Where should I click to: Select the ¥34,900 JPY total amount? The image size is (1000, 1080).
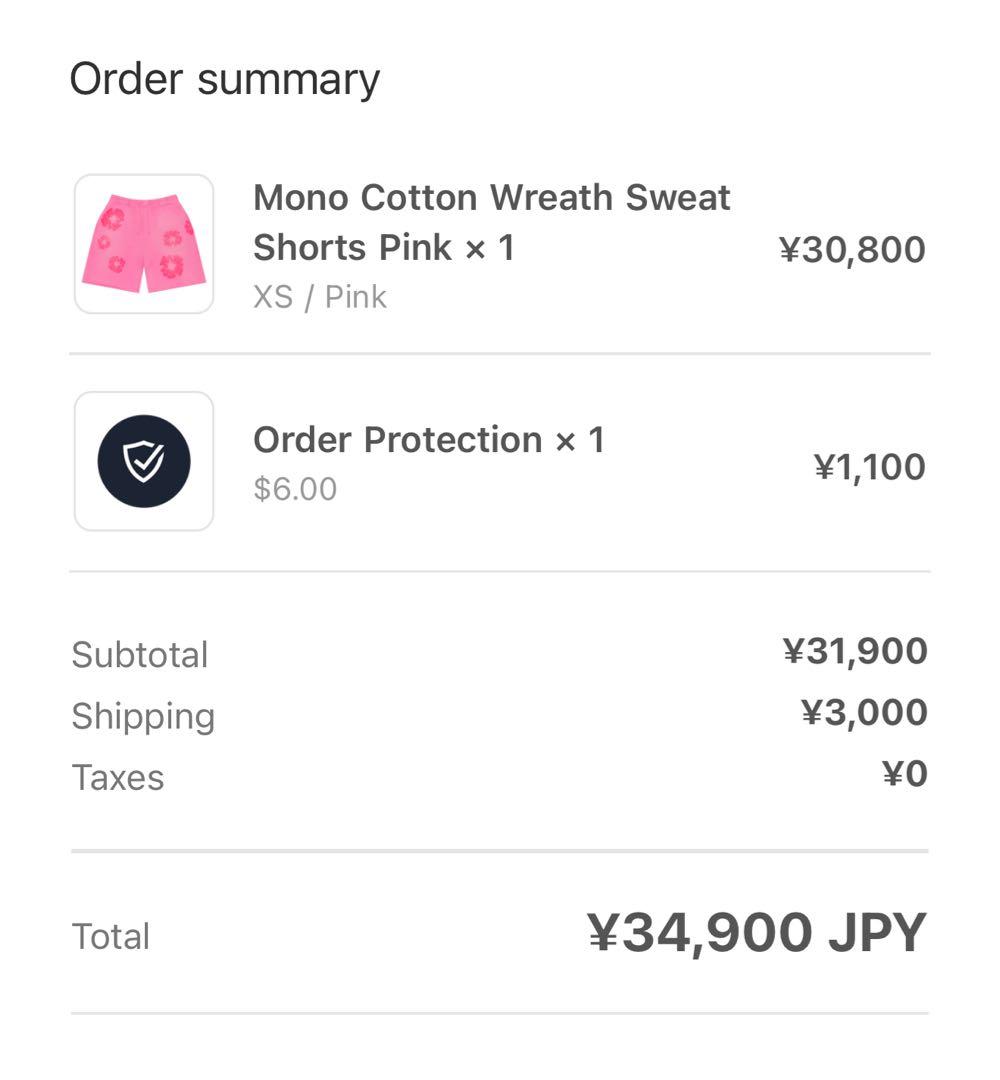click(756, 933)
